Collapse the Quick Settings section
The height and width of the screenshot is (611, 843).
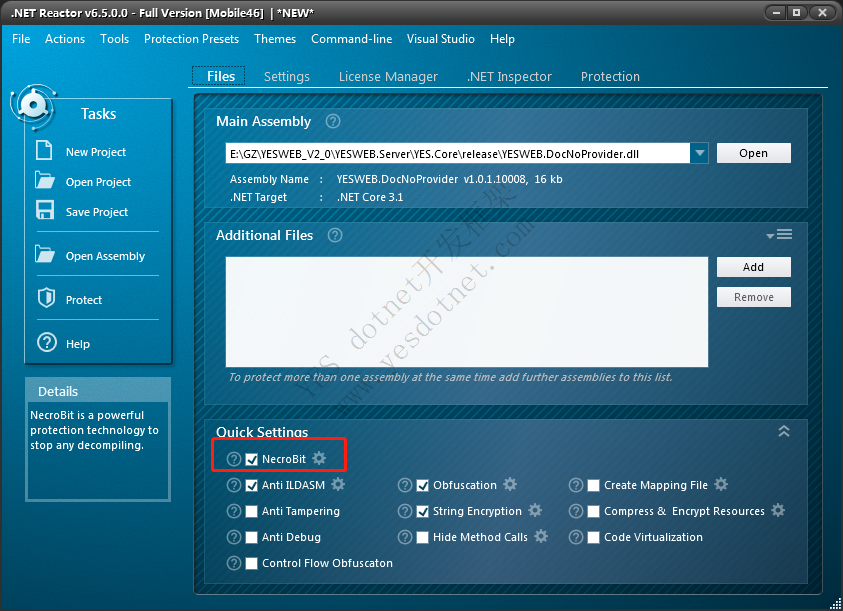(784, 431)
